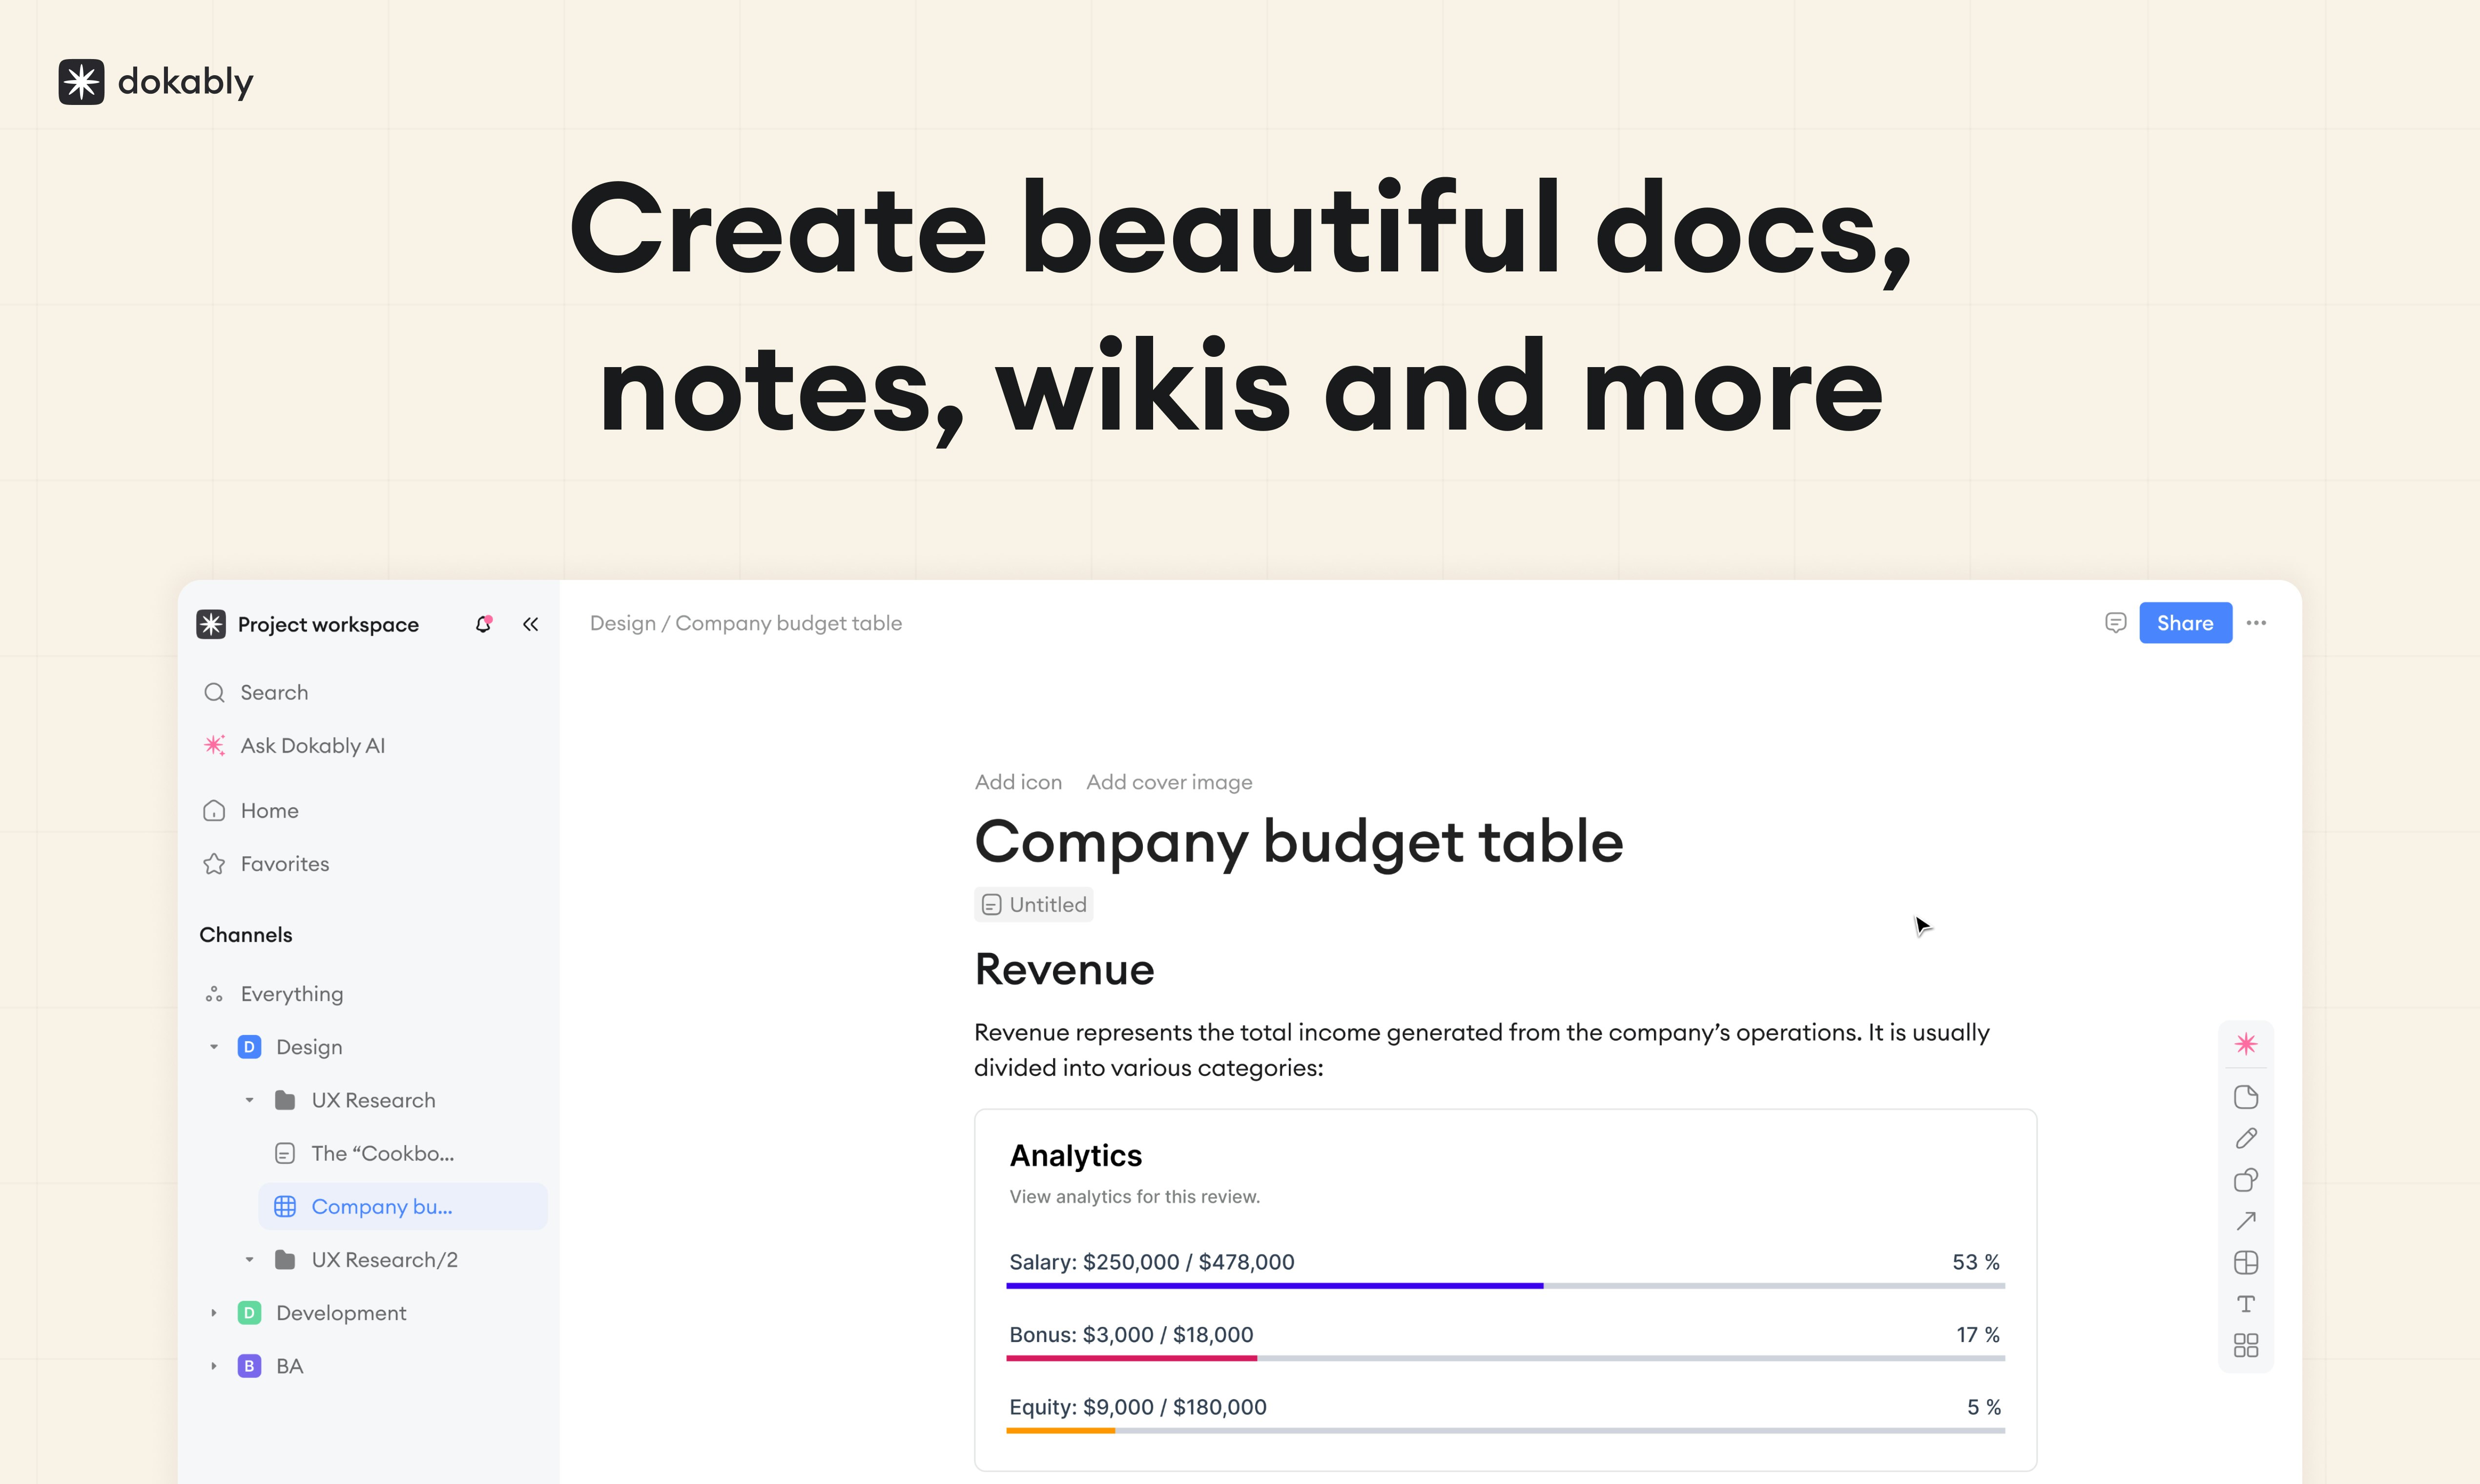Collapse the sidebar with the double-chevron

click(531, 623)
